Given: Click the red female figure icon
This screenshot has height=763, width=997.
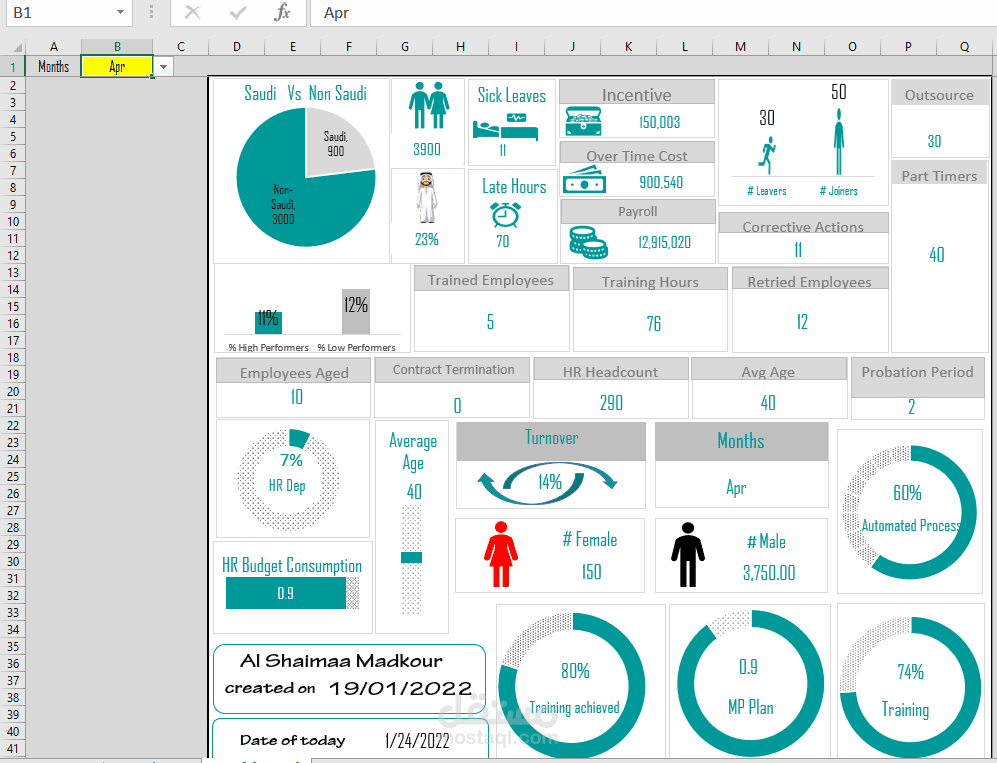Looking at the screenshot, I should pyautogui.click(x=501, y=554).
